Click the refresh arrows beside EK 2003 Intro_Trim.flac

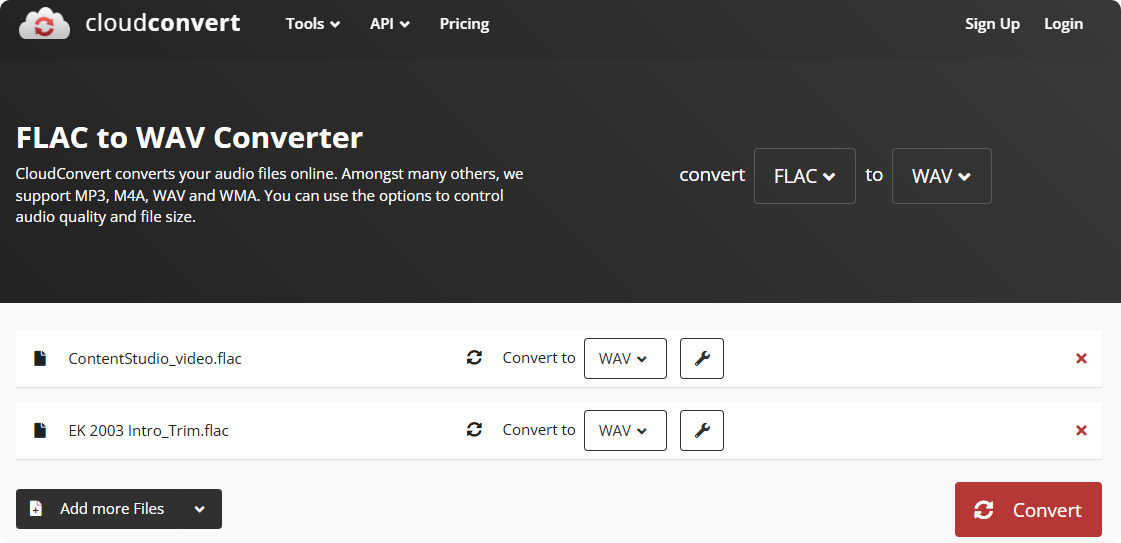point(474,430)
